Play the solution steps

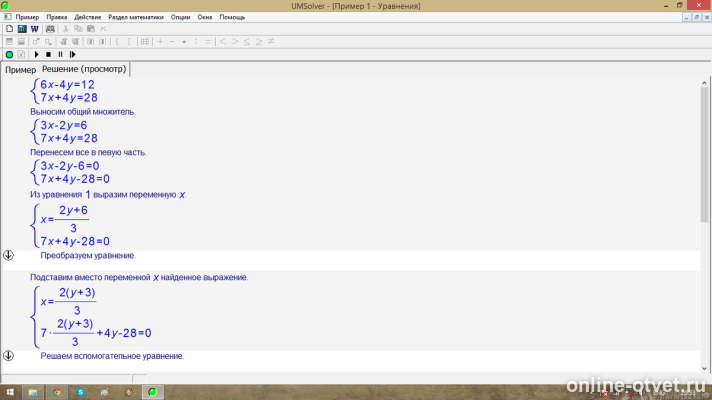point(36,54)
